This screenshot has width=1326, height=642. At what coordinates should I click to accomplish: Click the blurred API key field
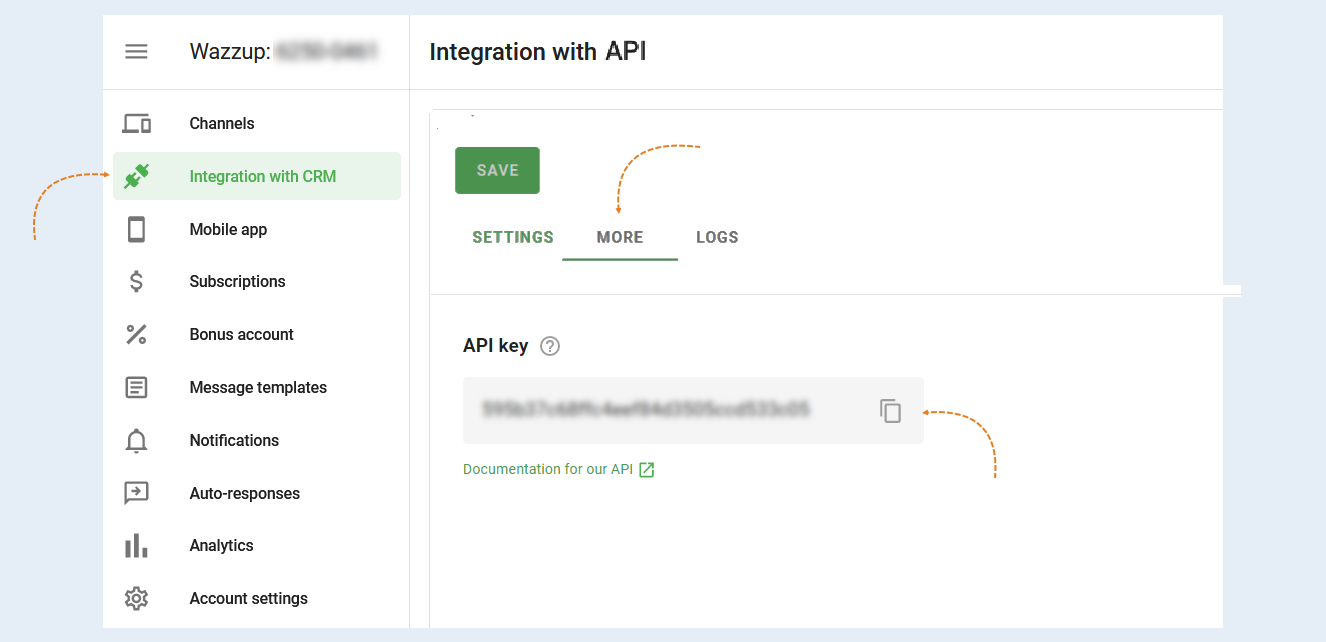(x=693, y=410)
